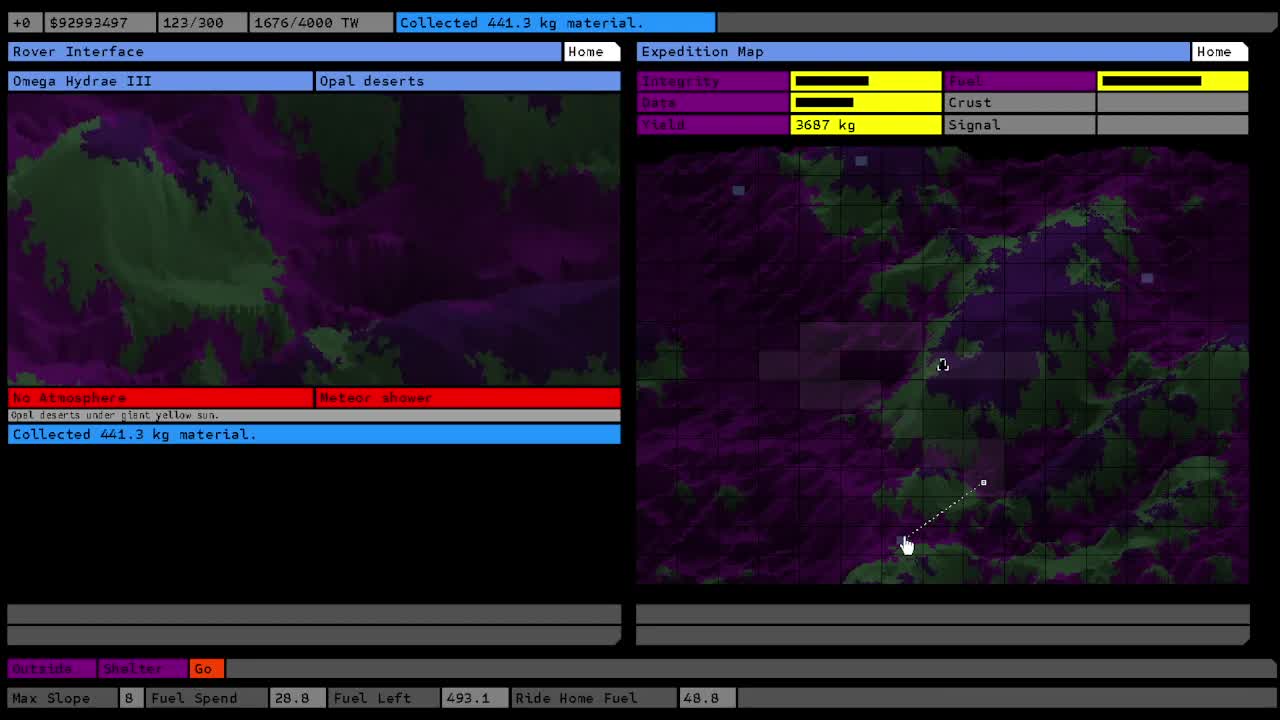The height and width of the screenshot is (720, 1280).
Task: Click the gray site marker at the map's upper left
Action: click(x=738, y=190)
